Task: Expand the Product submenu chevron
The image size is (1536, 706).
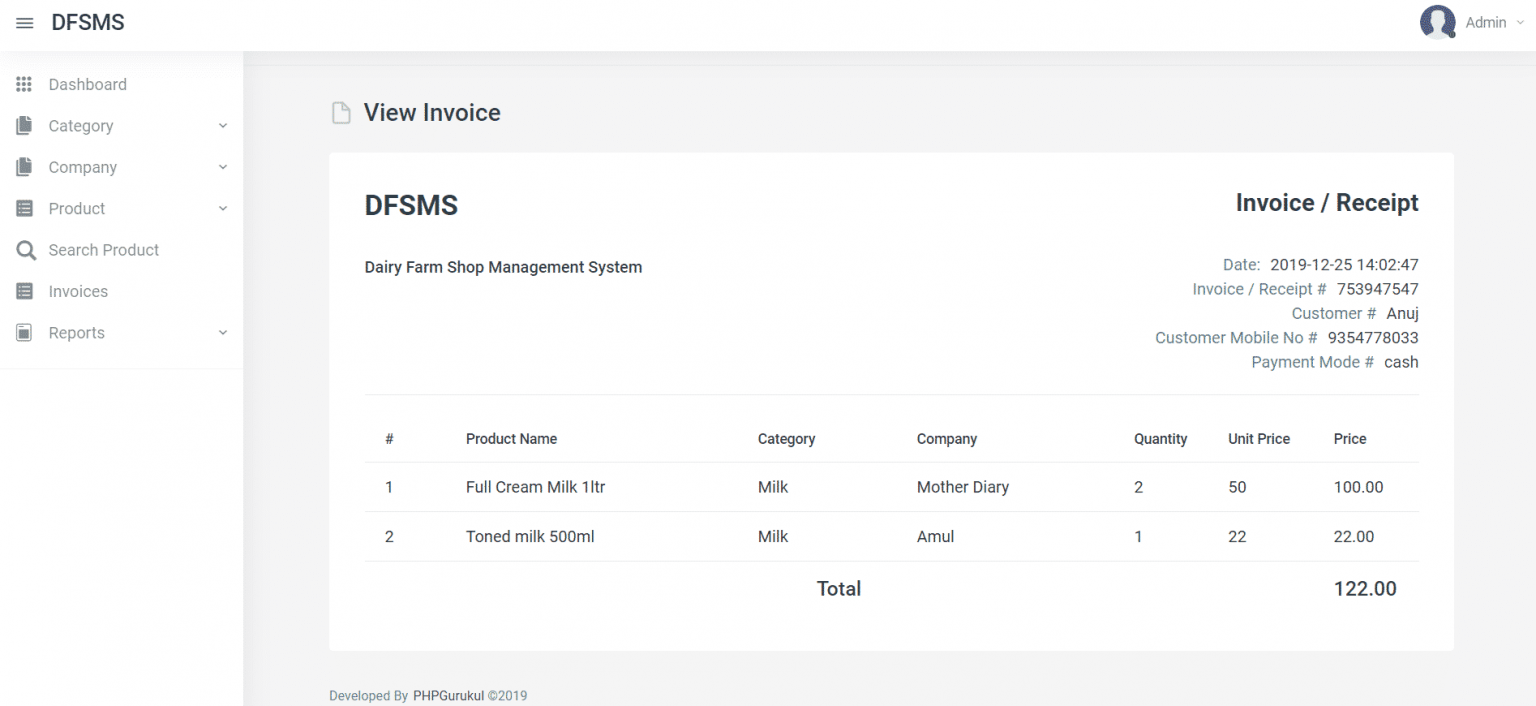Action: pyautogui.click(x=223, y=209)
